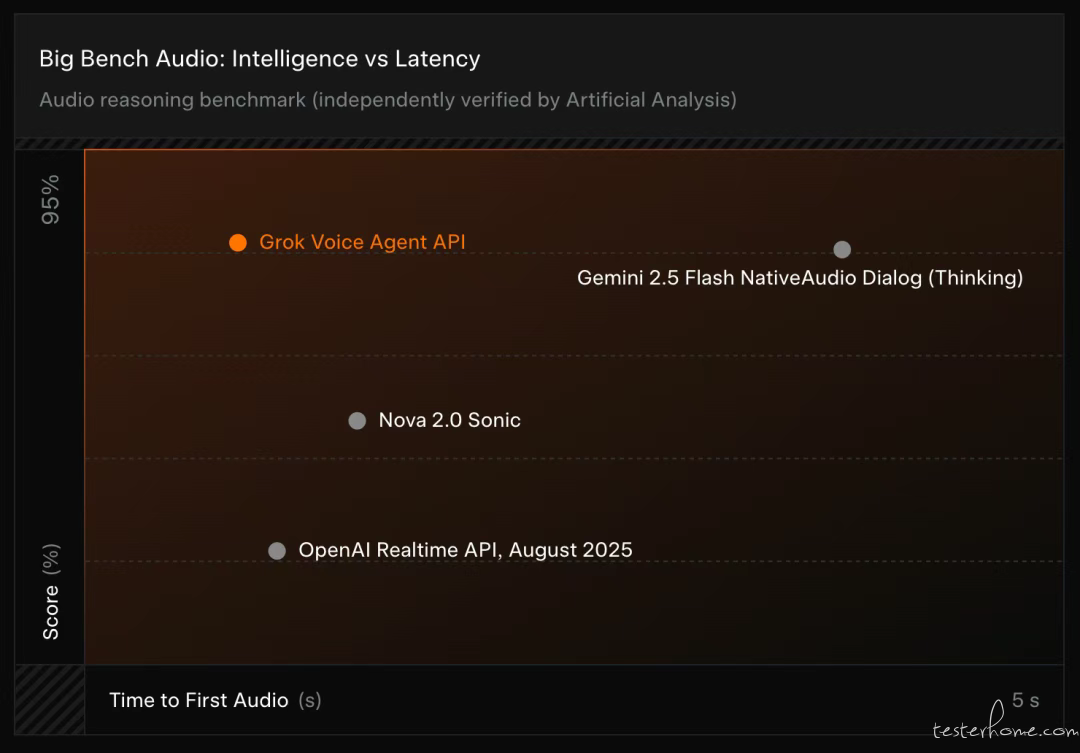Select the Nova 2.0 Sonic text label
Image resolution: width=1080 pixels, height=753 pixels.
coord(449,421)
